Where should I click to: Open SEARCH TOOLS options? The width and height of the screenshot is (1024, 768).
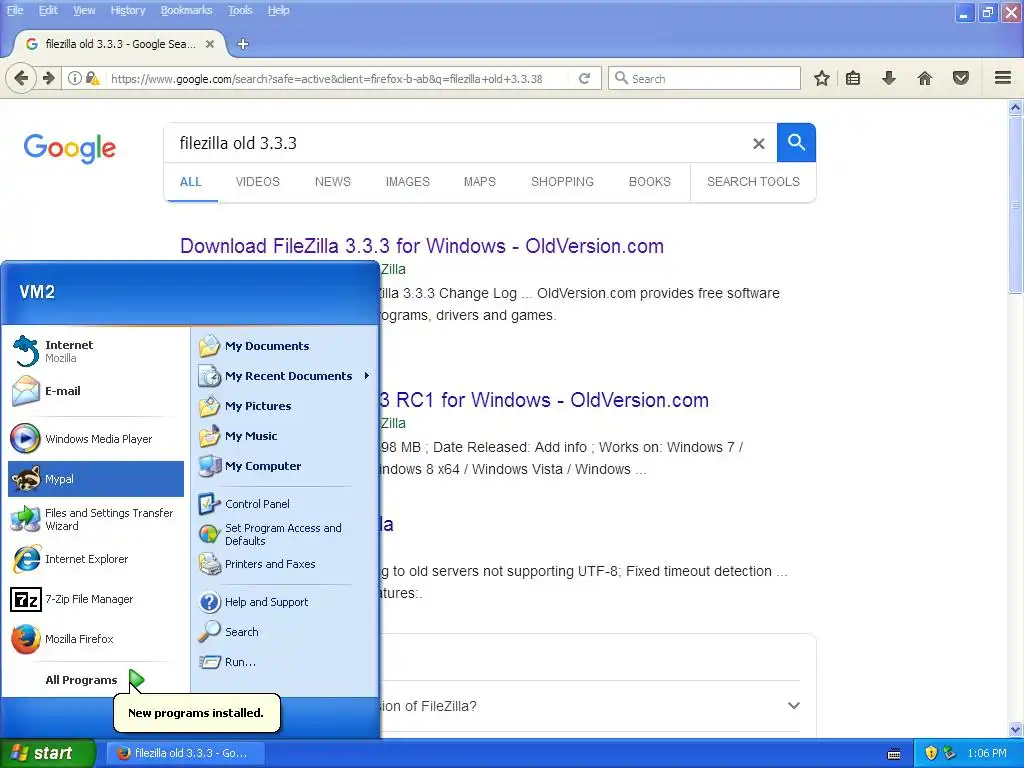(x=753, y=182)
